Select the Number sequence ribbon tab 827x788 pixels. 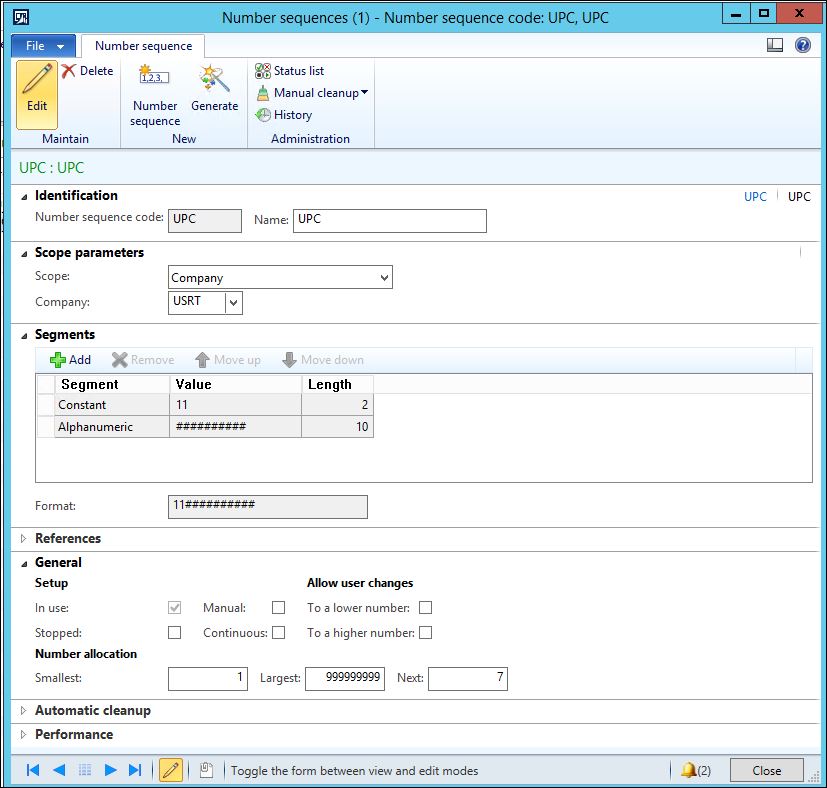(x=143, y=46)
